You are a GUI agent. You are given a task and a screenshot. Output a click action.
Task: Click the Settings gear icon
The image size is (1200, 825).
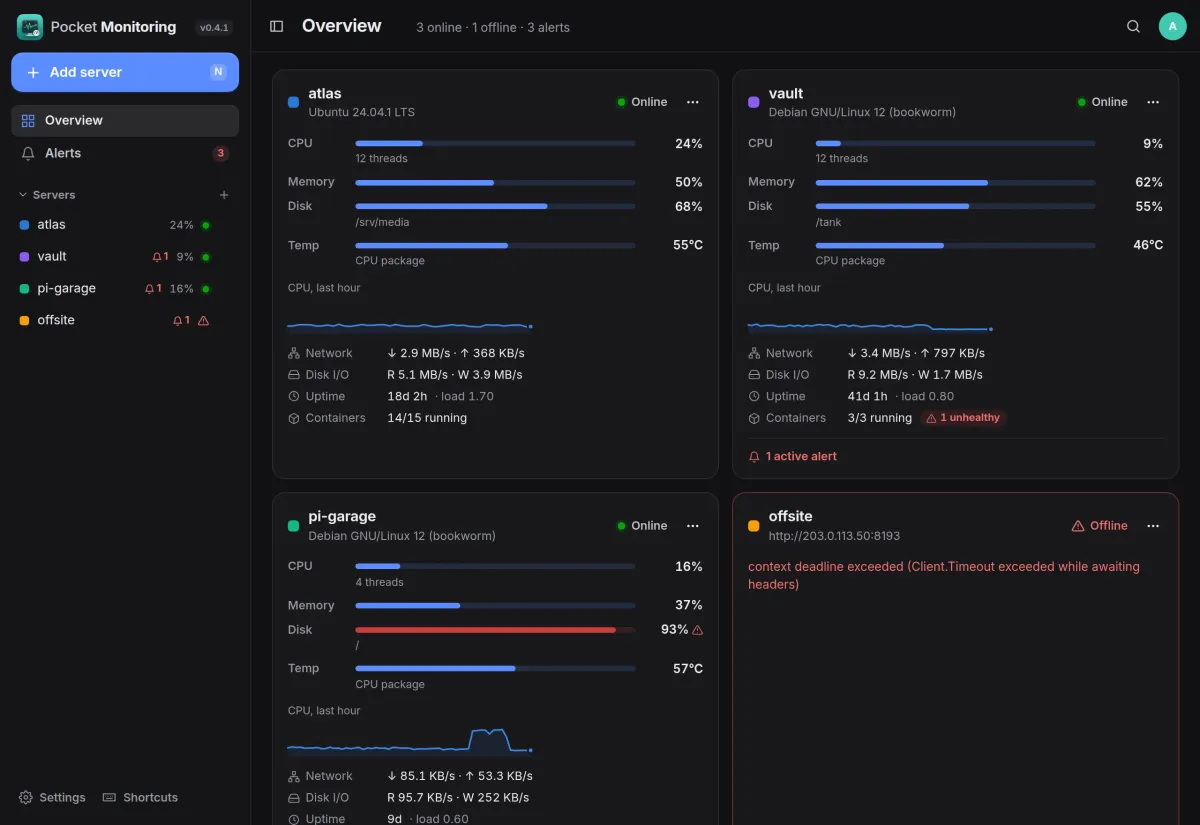coord(26,798)
